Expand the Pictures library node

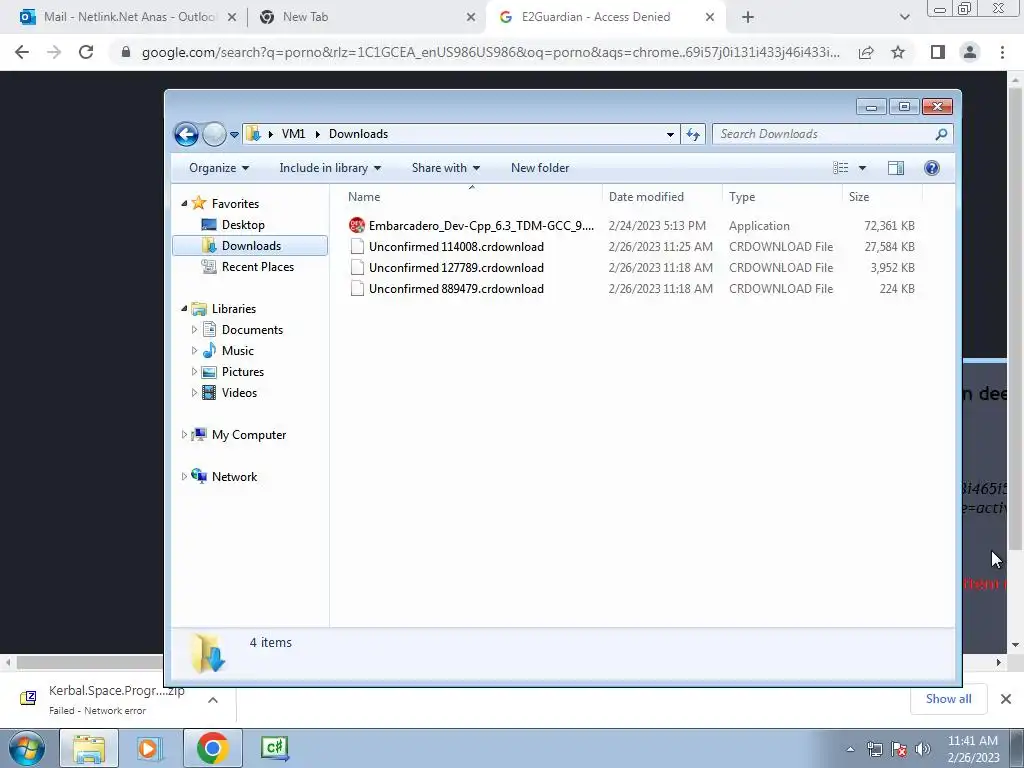[194, 372]
